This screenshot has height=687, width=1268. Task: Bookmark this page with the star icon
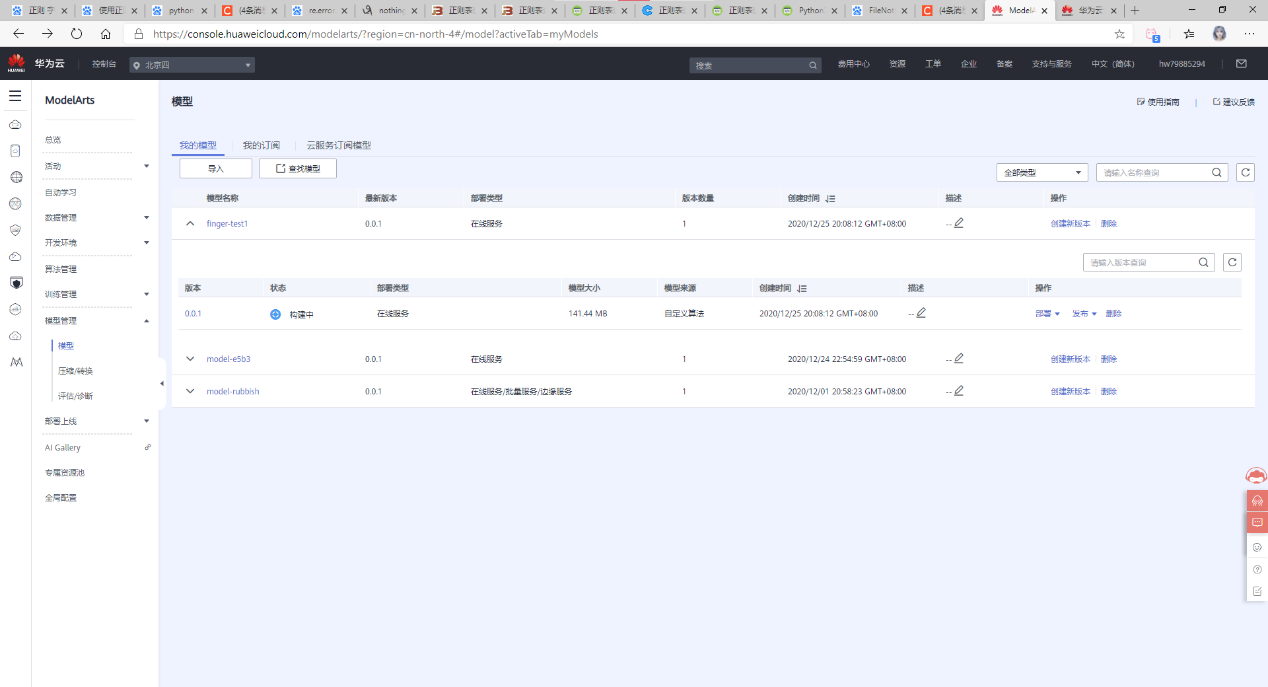[x=1119, y=33]
